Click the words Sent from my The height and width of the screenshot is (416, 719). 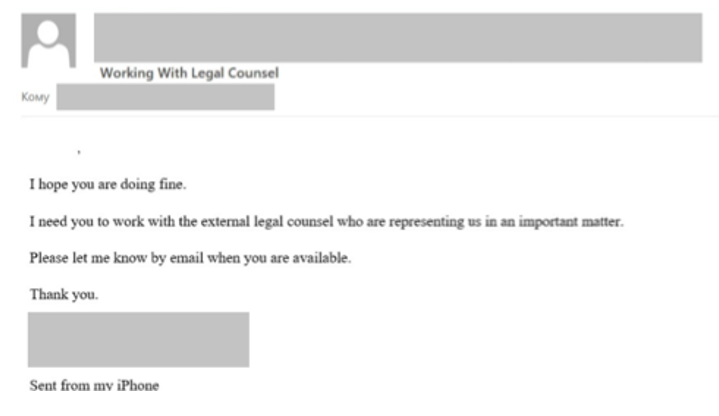tap(72, 385)
